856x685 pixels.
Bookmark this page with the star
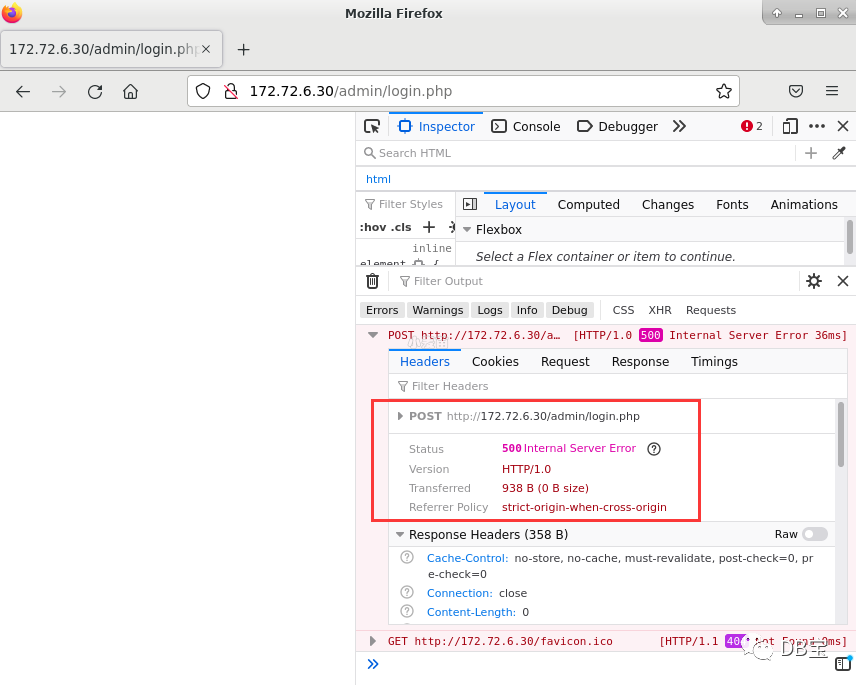pyautogui.click(x=724, y=91)
